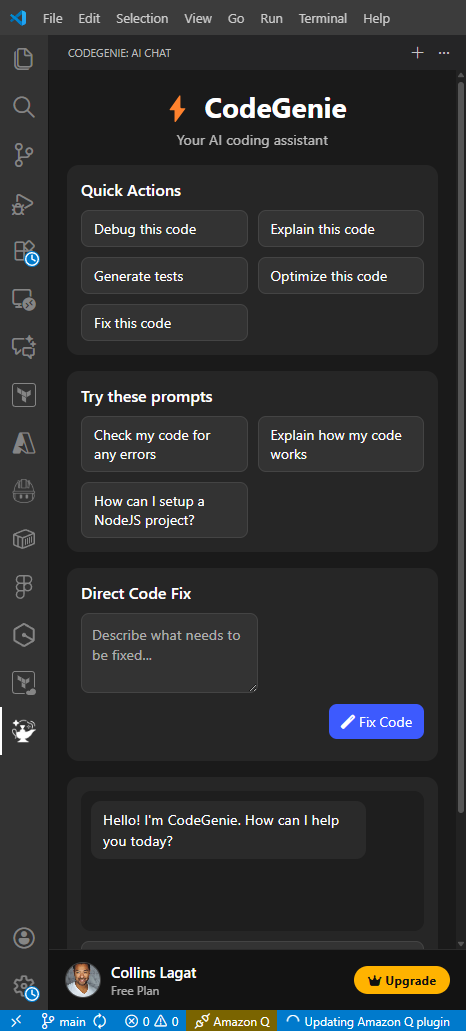Open the Source Control view
The height and width of the screenshot is (1031, 466).
(24, 155)
